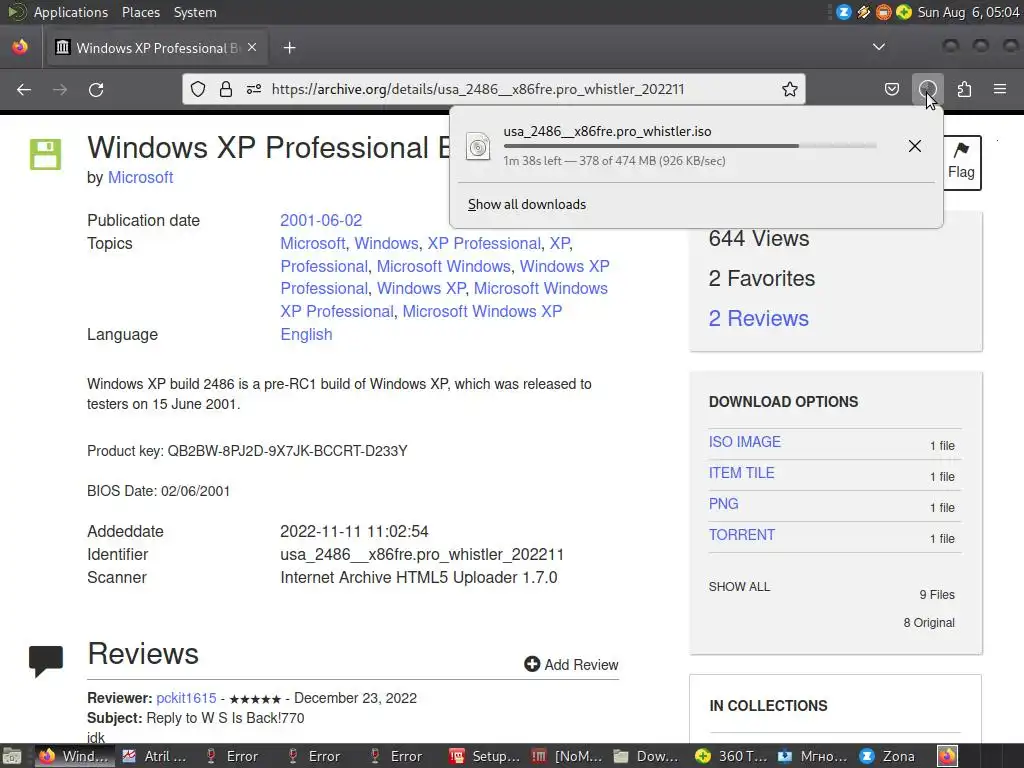The height and width of the screenshot is (768, 1024).
Task: Switch to [NoM... taskbar window
Action: (566, 756)
